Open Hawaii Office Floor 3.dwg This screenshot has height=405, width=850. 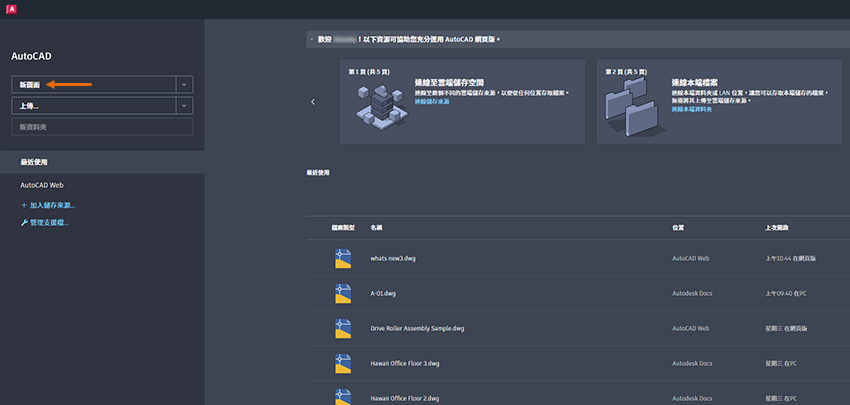pyautogui.click(x=405, y=363)
